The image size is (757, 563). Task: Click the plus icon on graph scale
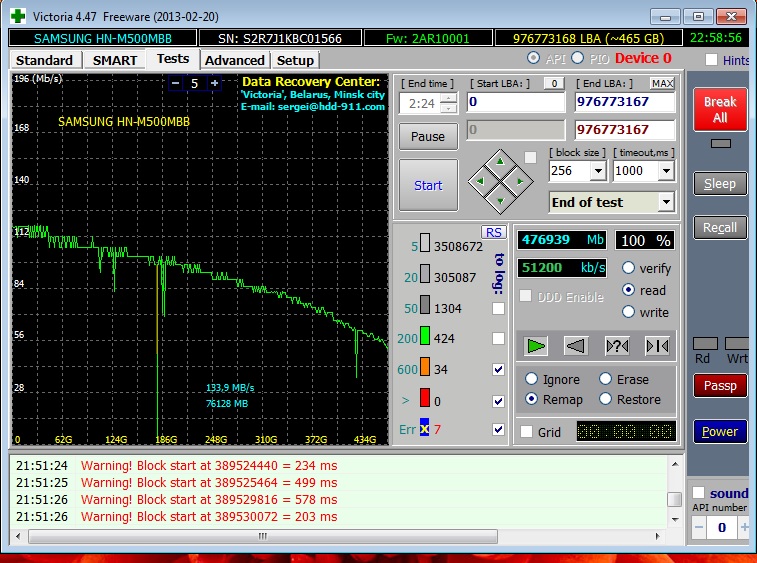pyautogui.click(x=214, y=84)
